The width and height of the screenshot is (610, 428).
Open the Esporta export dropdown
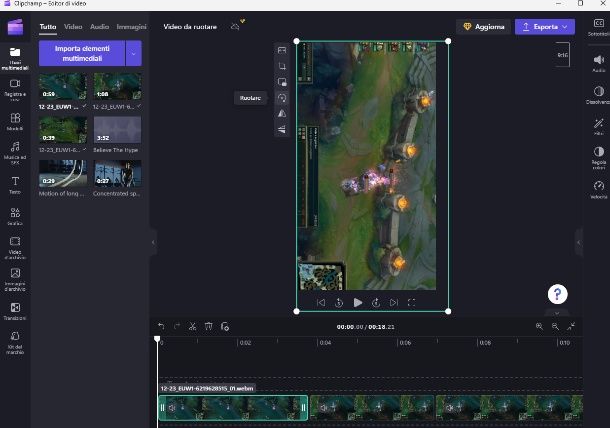click(545, 26)
